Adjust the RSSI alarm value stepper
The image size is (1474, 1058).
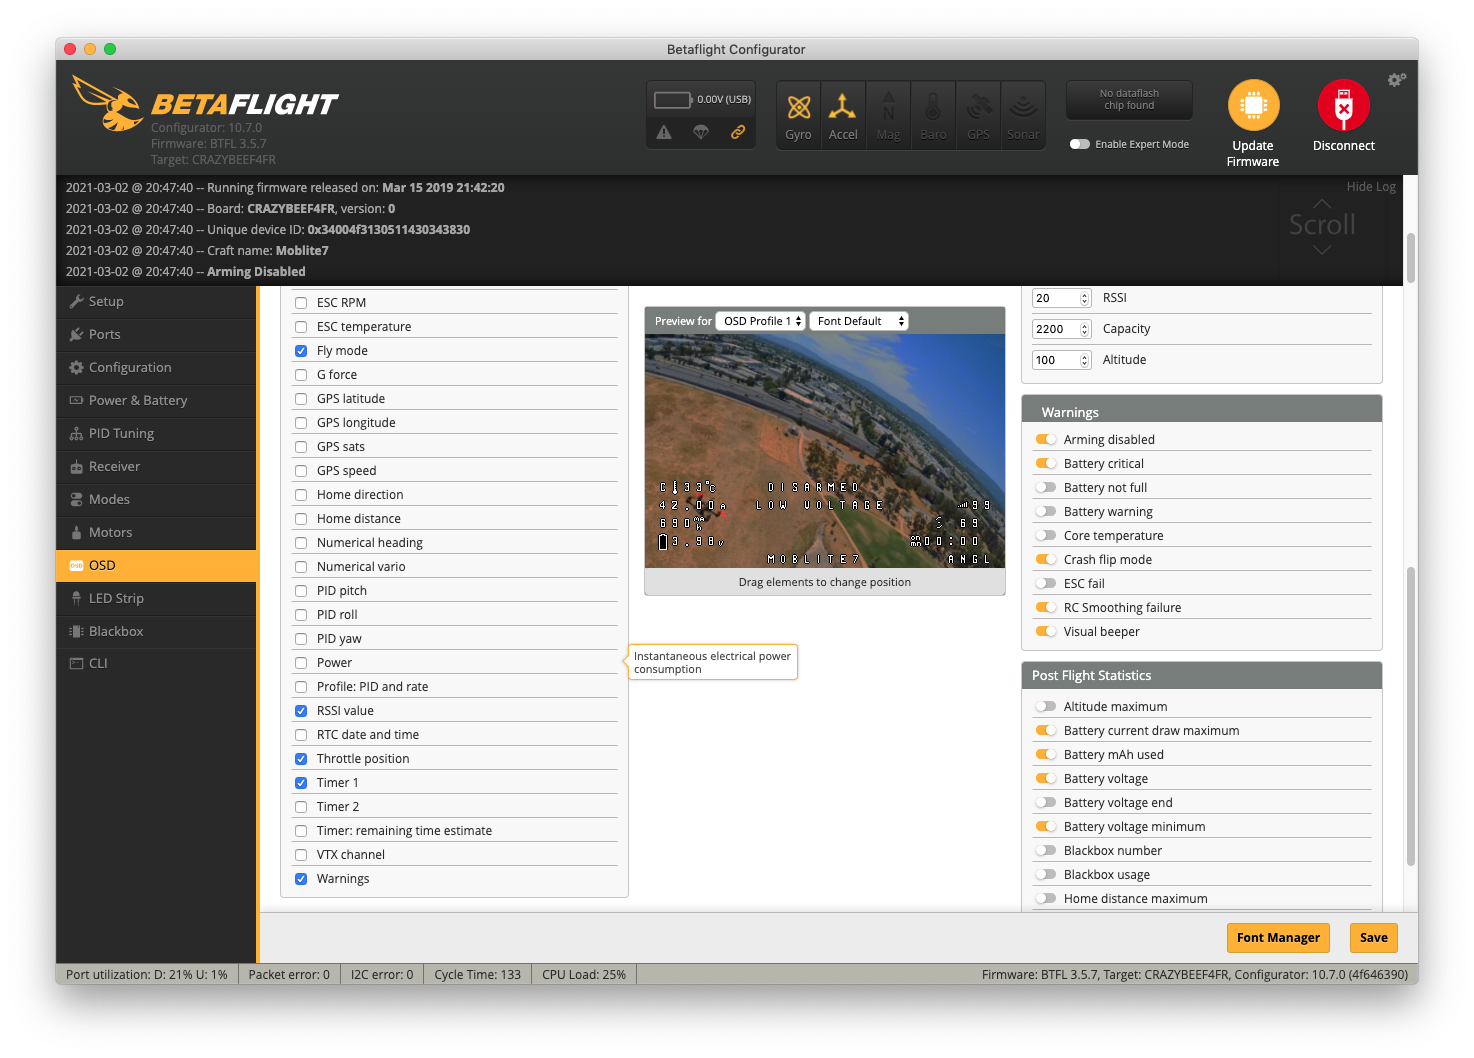(1084, 298)
